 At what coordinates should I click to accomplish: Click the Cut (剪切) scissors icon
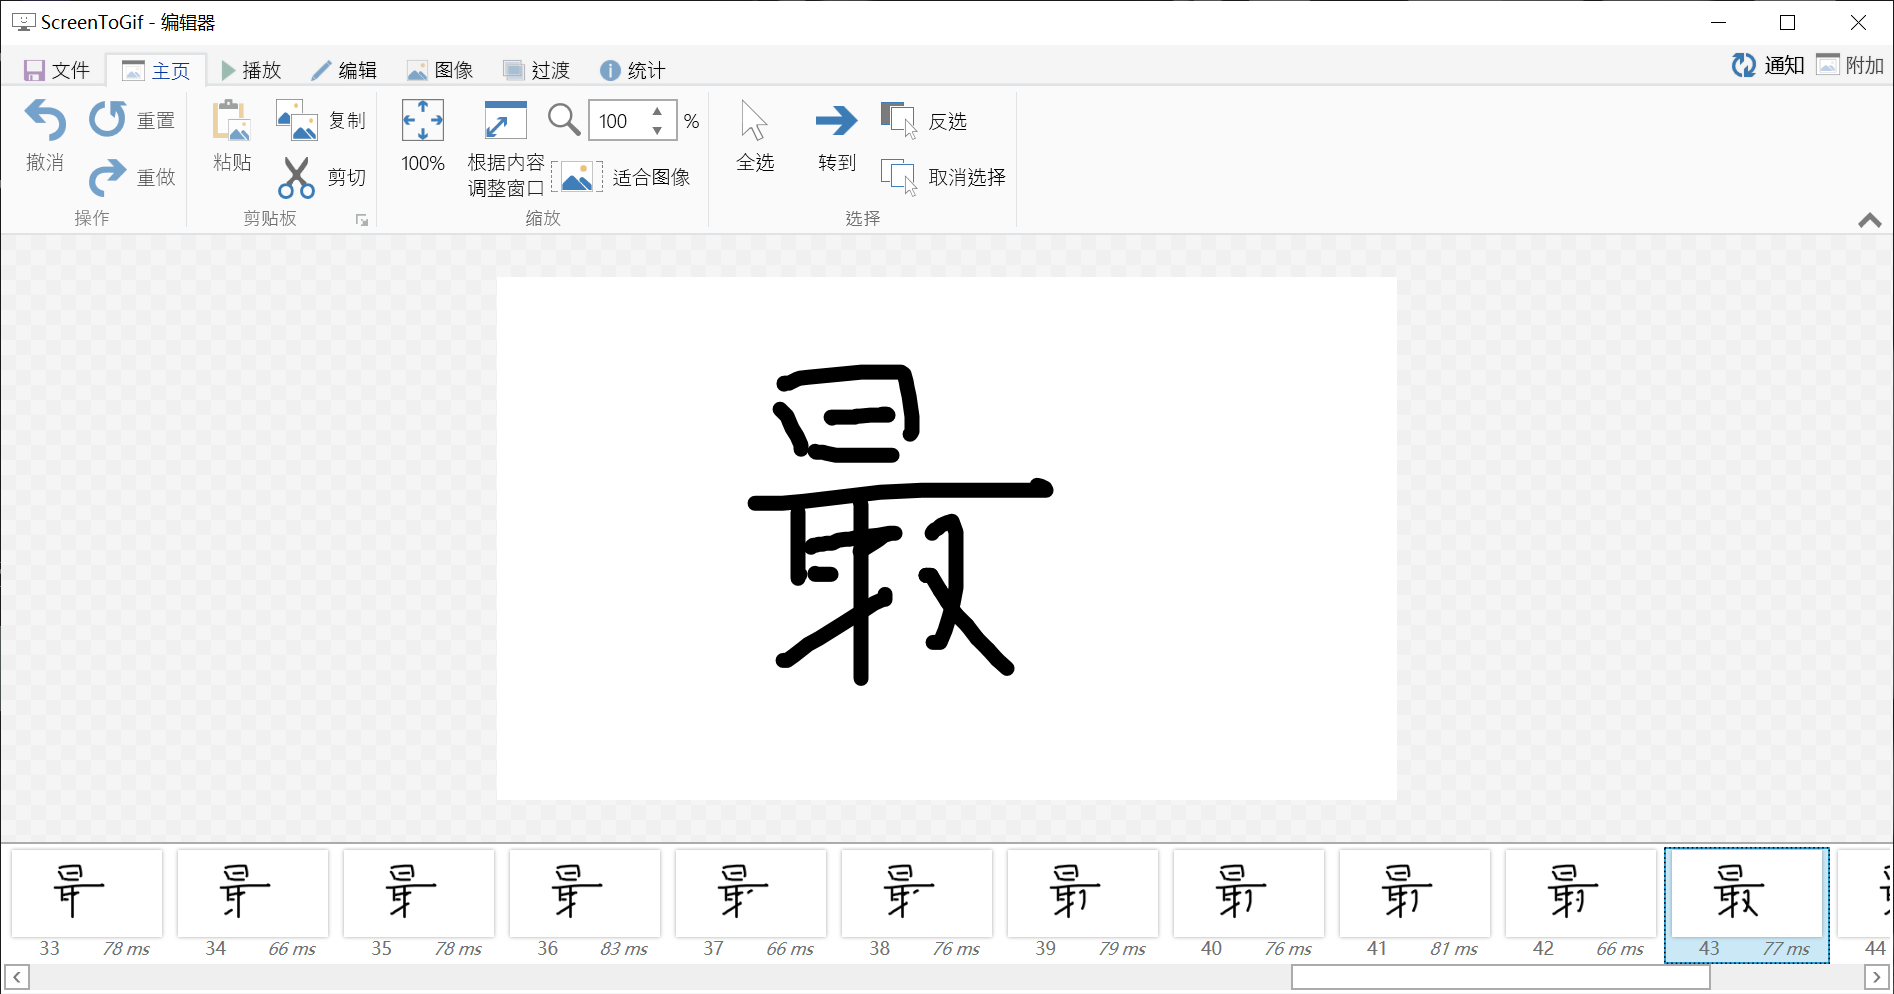[x=296, y=177]
